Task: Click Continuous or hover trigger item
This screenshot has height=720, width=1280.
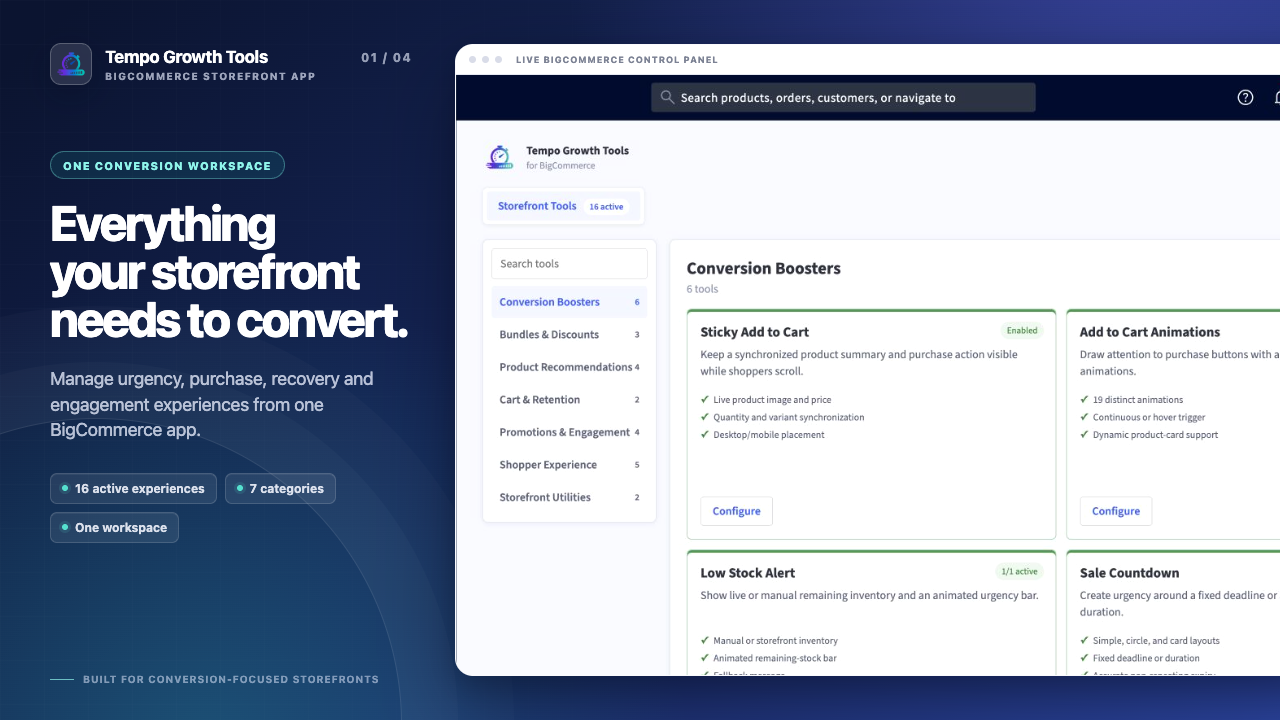Action: tap(1143, 417)
